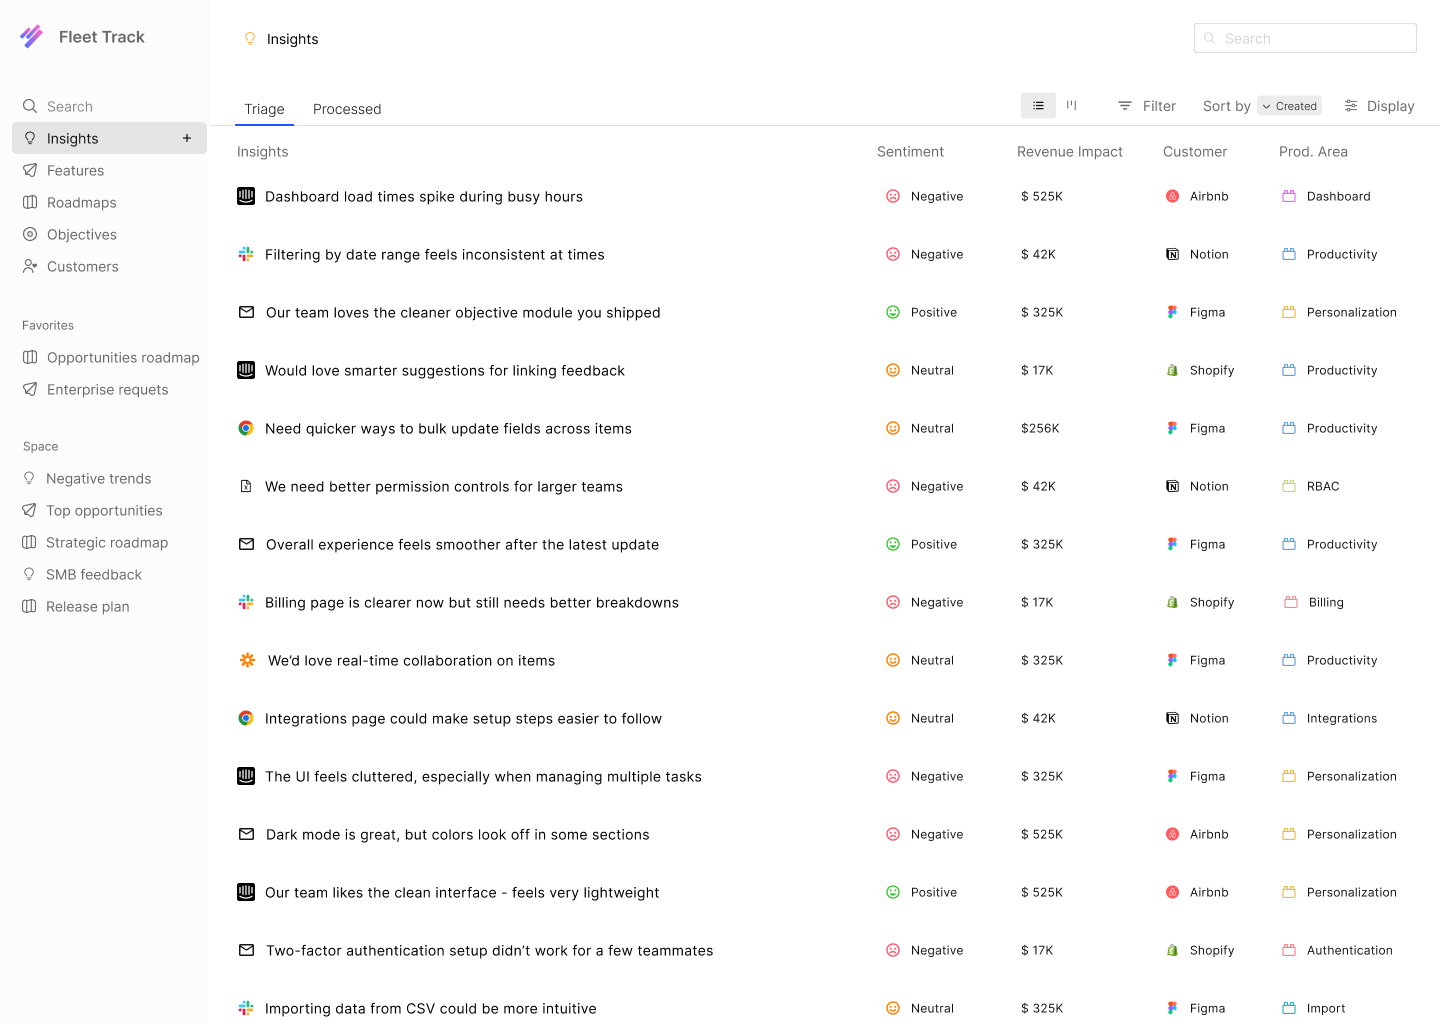Click the Chrome icon on bulk update fields row
The image size is (1440, 1024).
[x=246, y=428]
